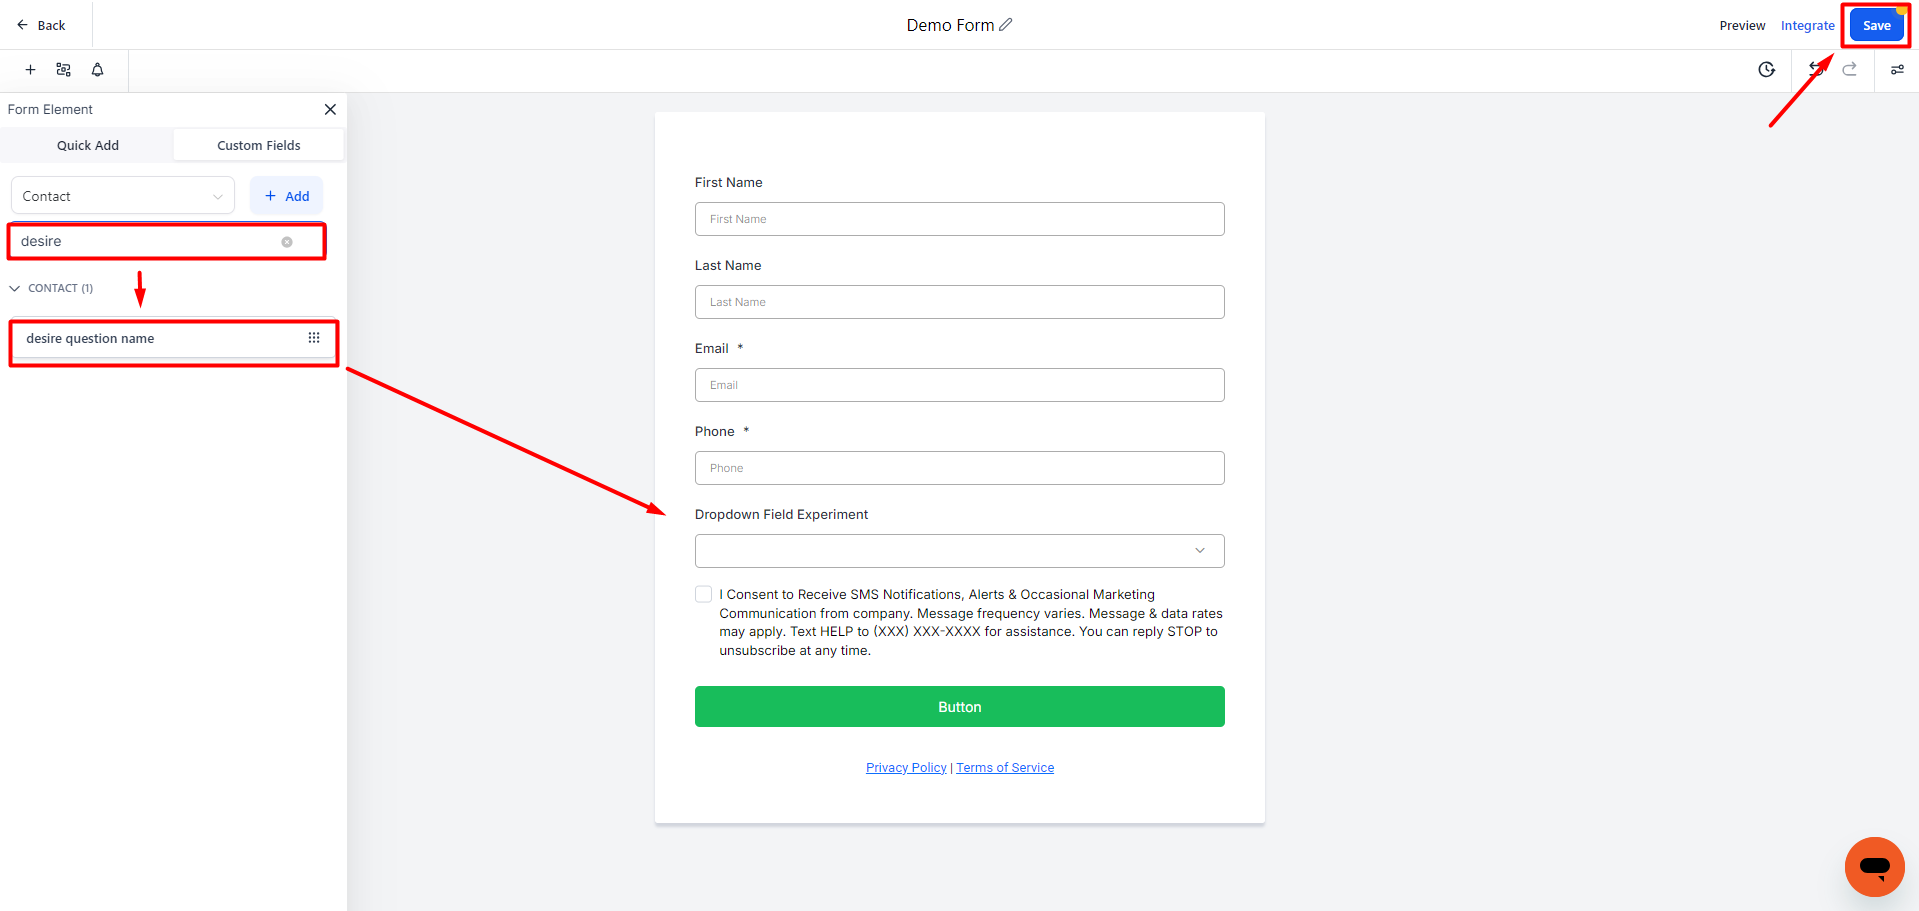The height and width of the screenshot is (911, 1919).
Task: Click the notification bell icon
Action: pos(97,70)
